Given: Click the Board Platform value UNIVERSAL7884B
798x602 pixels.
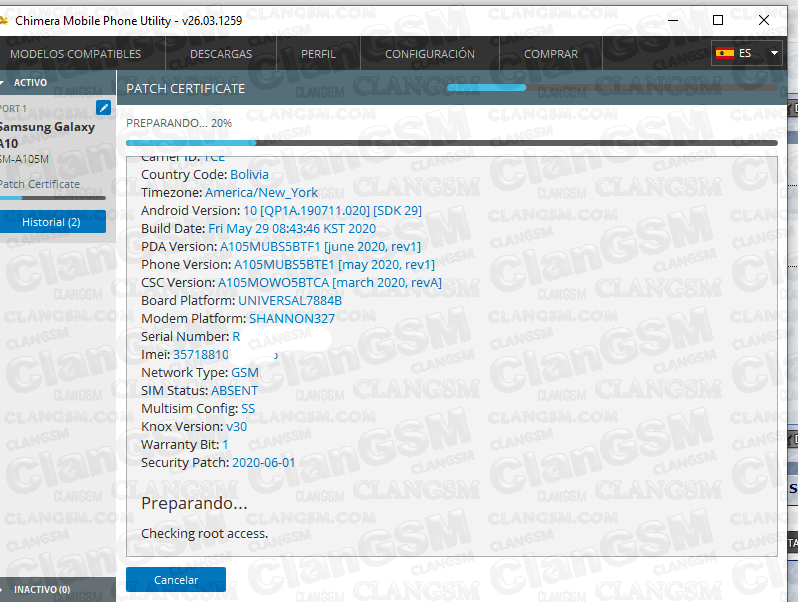Looking at the screenshot, I should pos(290,300).
